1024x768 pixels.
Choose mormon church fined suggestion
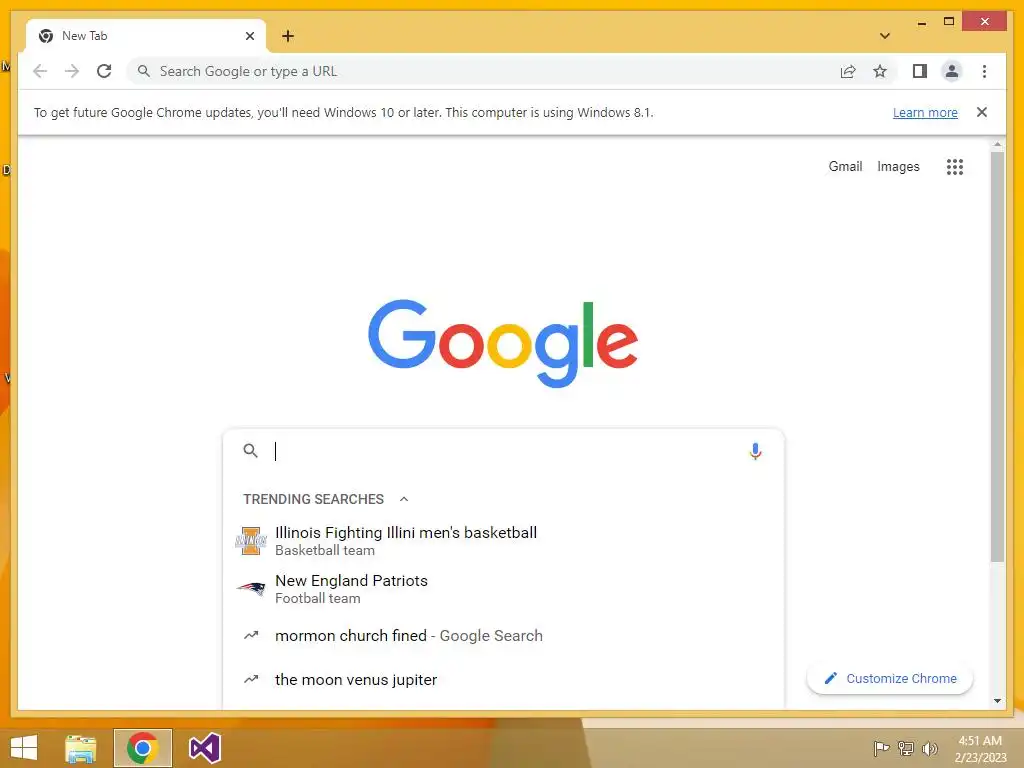[x=503, y=635]
